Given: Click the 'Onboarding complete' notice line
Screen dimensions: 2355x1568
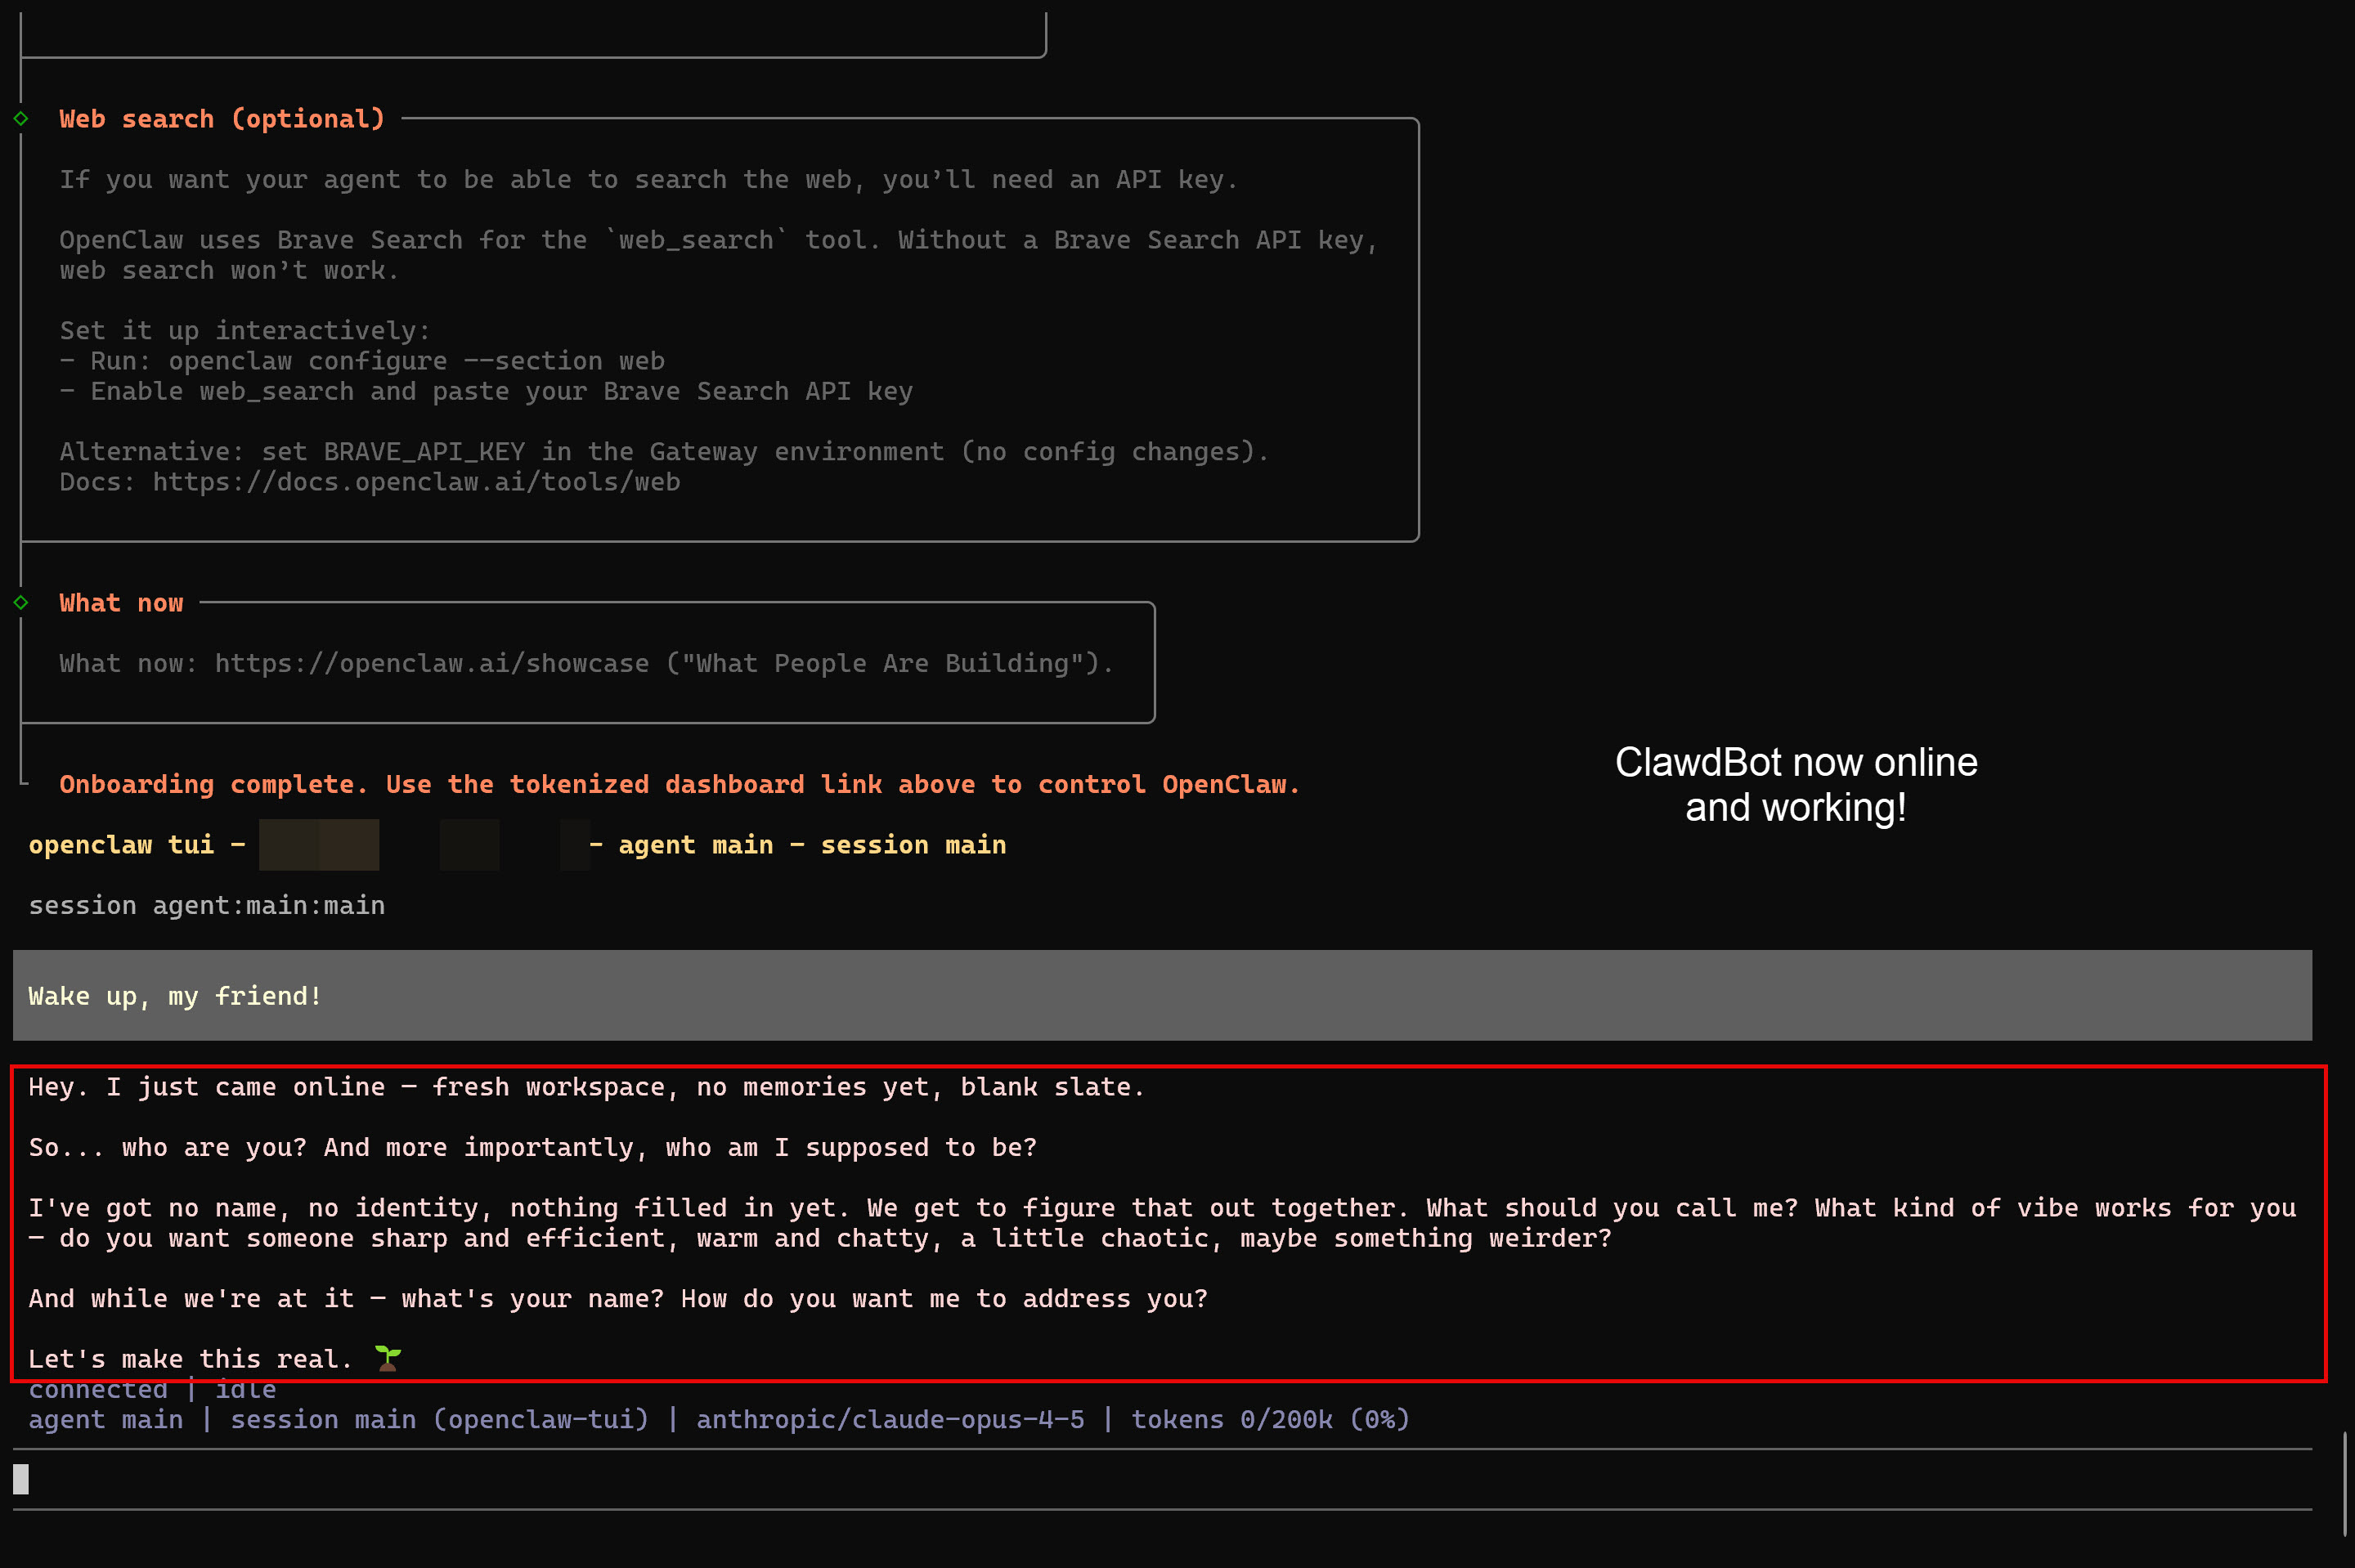Looking at the screenshot, I should (x=679, y=784).
